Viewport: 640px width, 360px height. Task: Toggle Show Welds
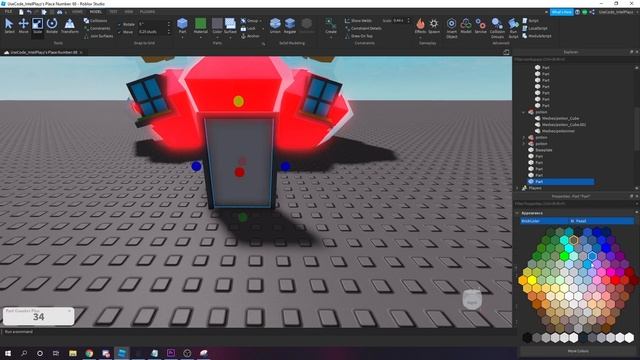pyautogui.click(x=358, y=20)
